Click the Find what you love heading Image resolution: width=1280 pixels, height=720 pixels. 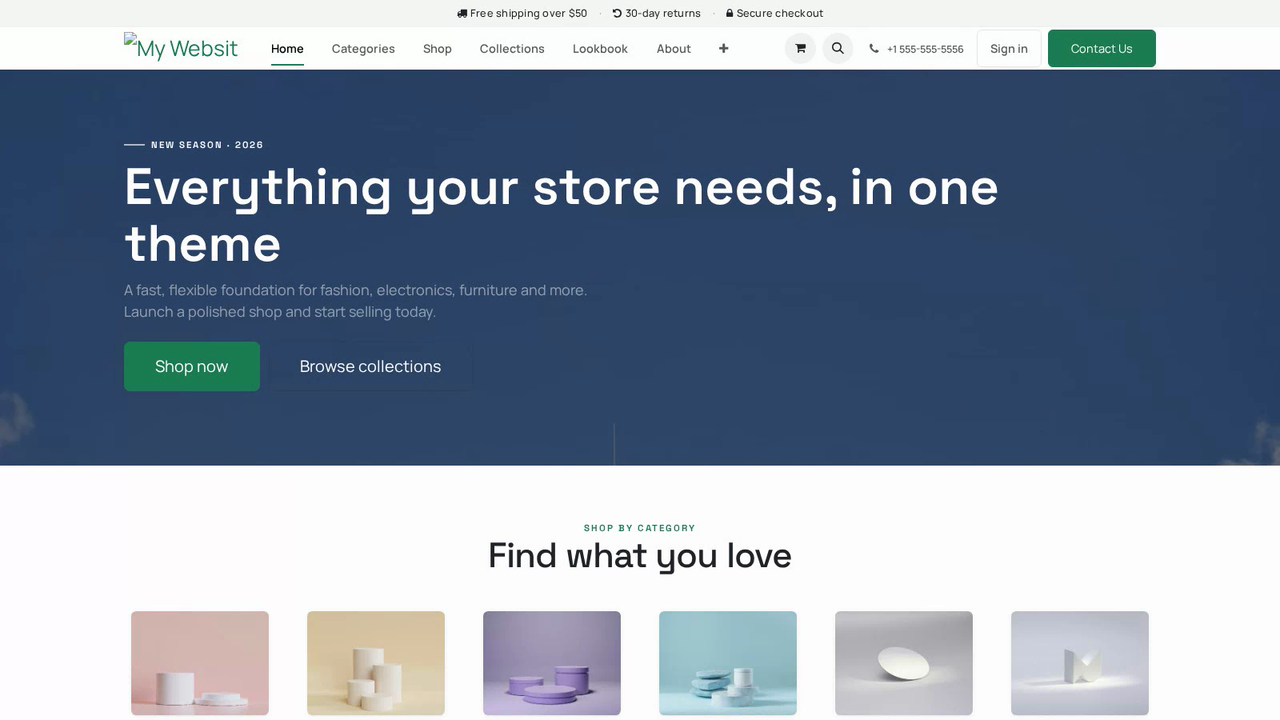click(640, 555)
